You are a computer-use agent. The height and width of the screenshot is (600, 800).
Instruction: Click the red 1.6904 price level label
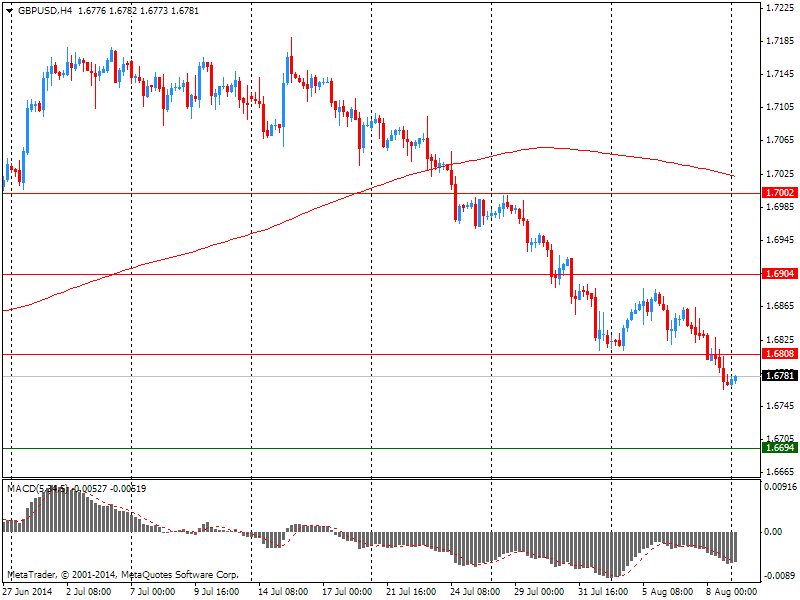coord(780,273)
